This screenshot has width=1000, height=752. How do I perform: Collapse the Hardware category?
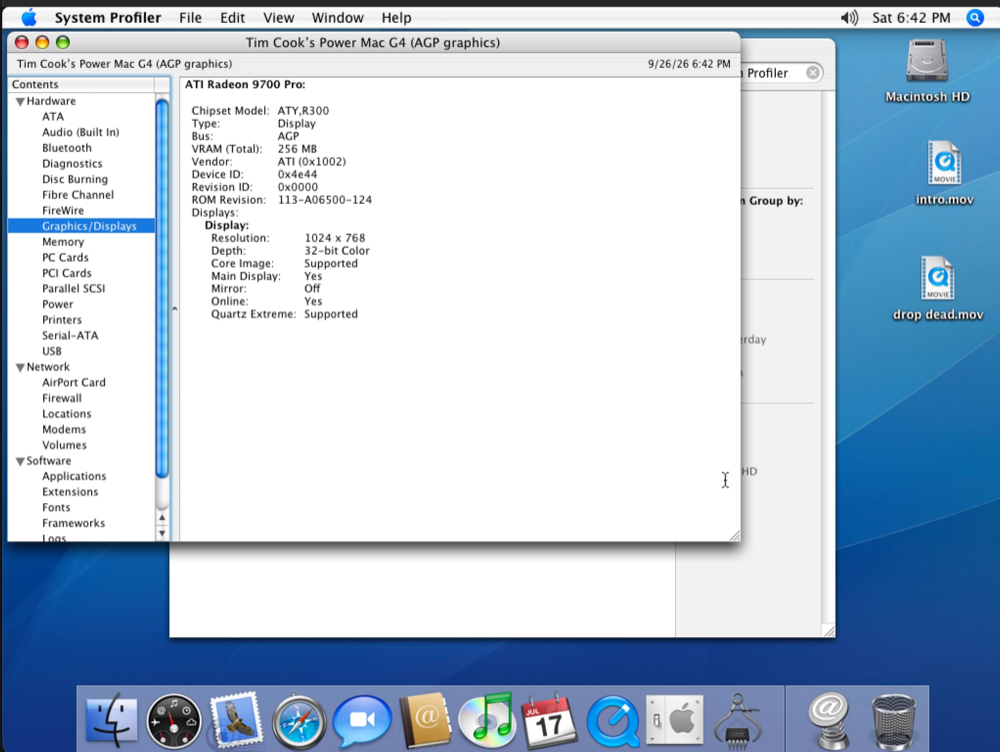coord(20,101)
